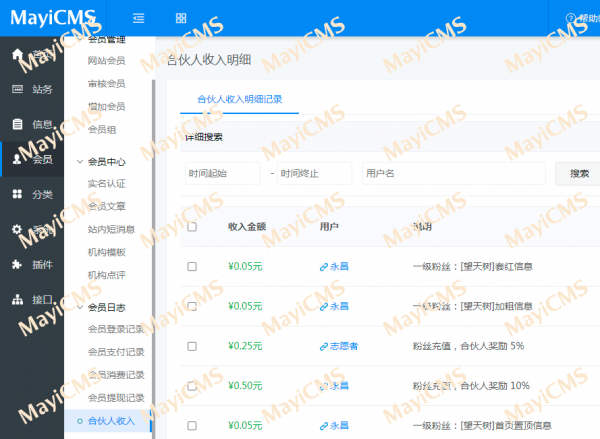Open the grid apps icon in header
600x439 pixels.
pos(181,18)
